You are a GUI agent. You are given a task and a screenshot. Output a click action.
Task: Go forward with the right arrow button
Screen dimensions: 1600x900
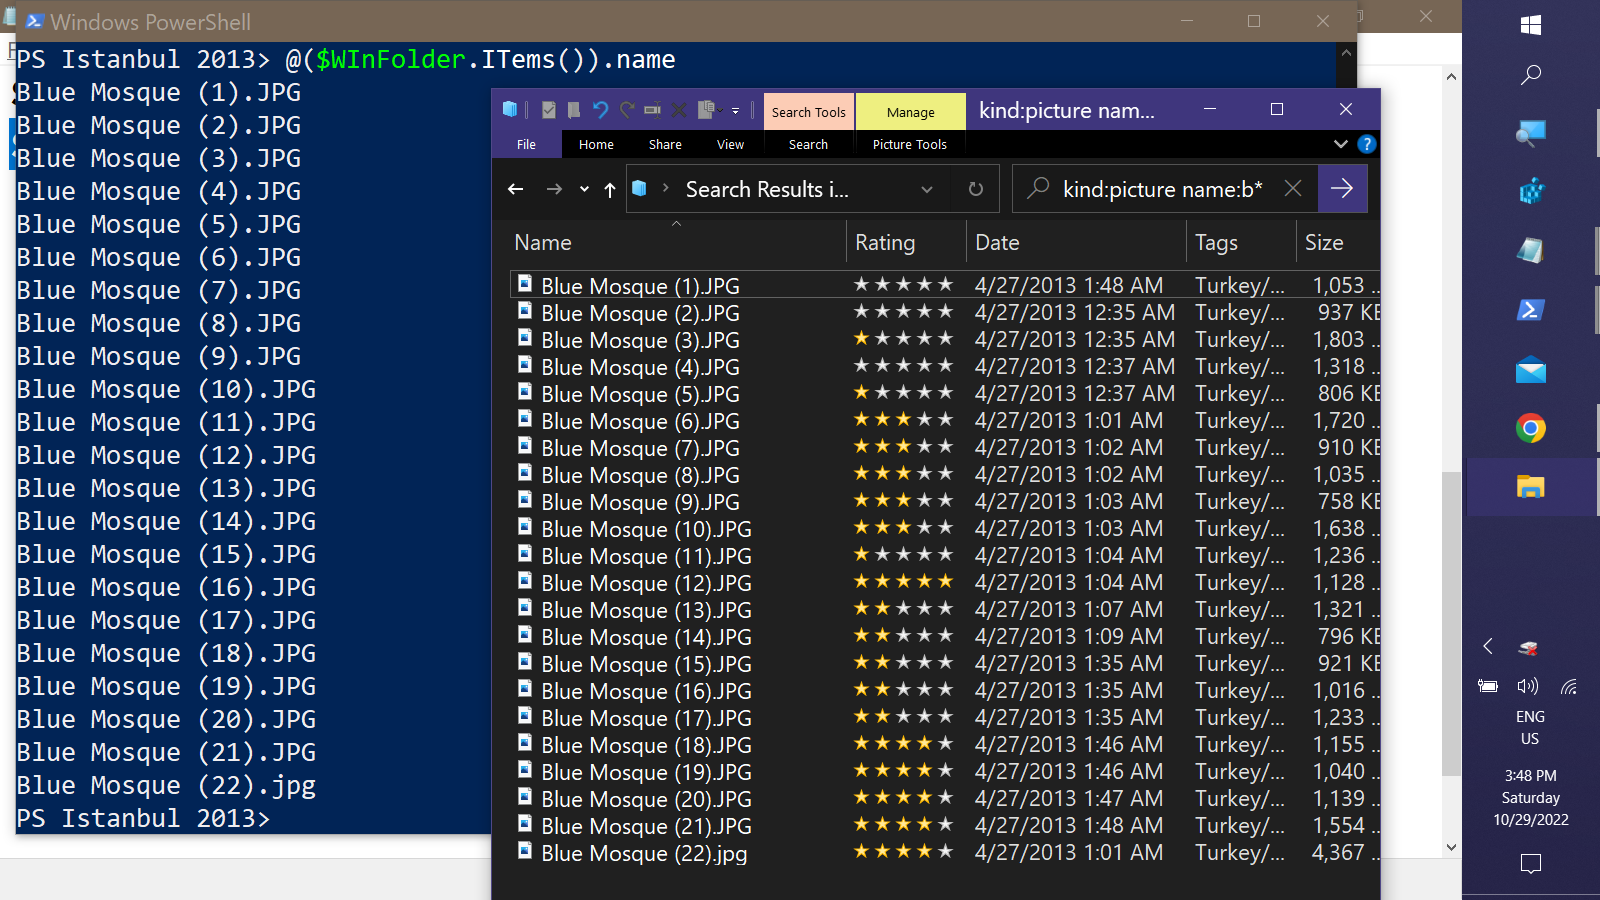pyautogui.click(x=554, y=189)
